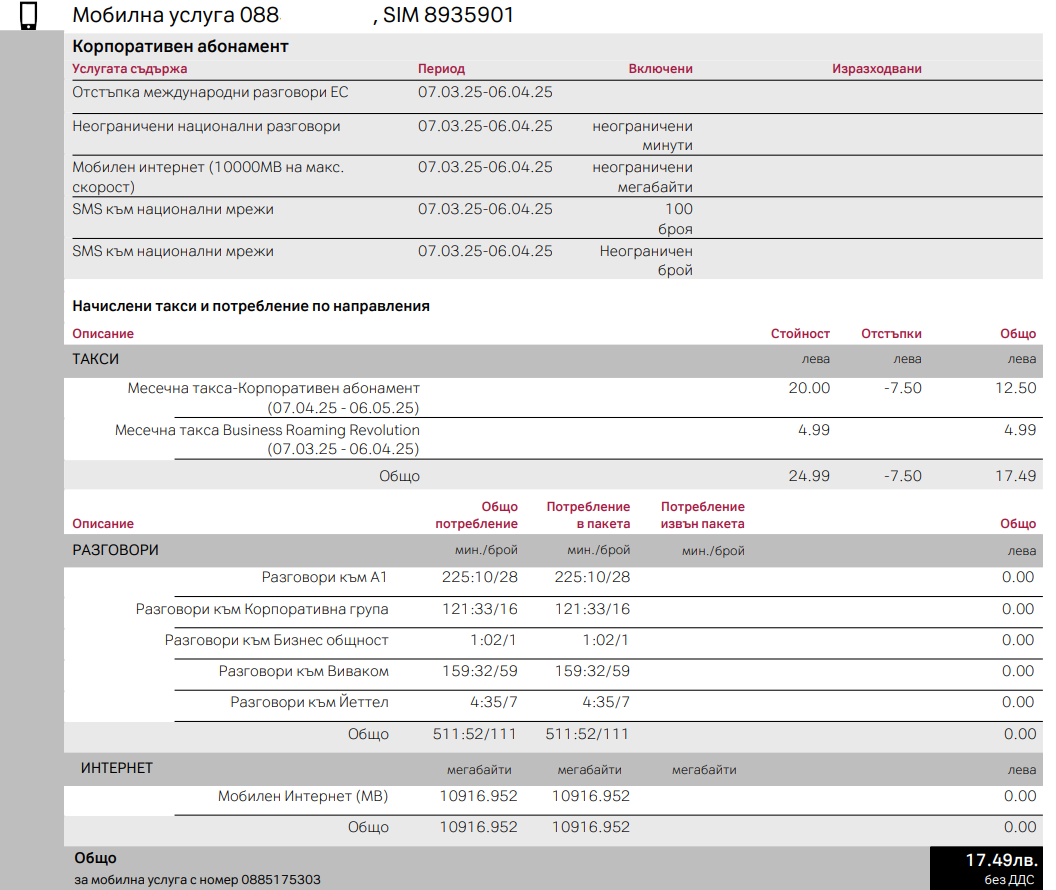1056x890 pixels.
Task: Click the 'Включени' column label
Action: point(658,69)
